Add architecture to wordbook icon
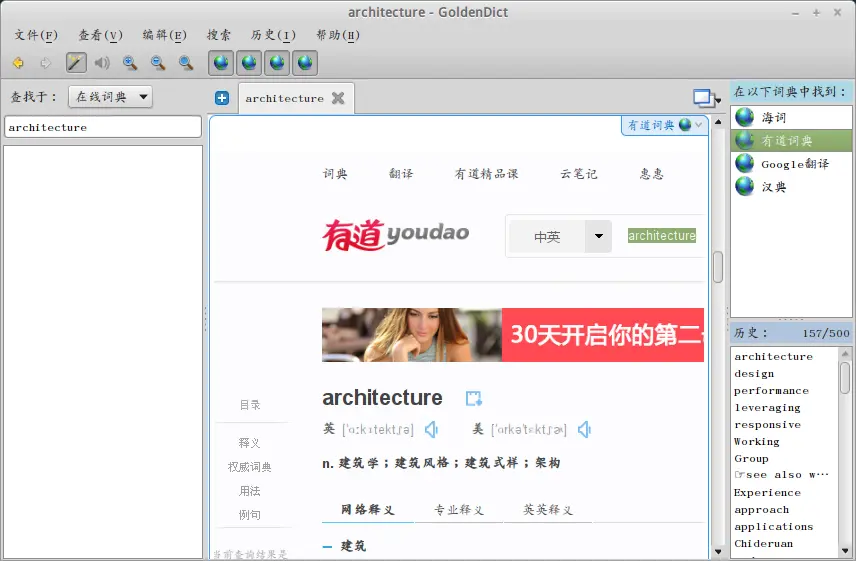 click(473, 398)
